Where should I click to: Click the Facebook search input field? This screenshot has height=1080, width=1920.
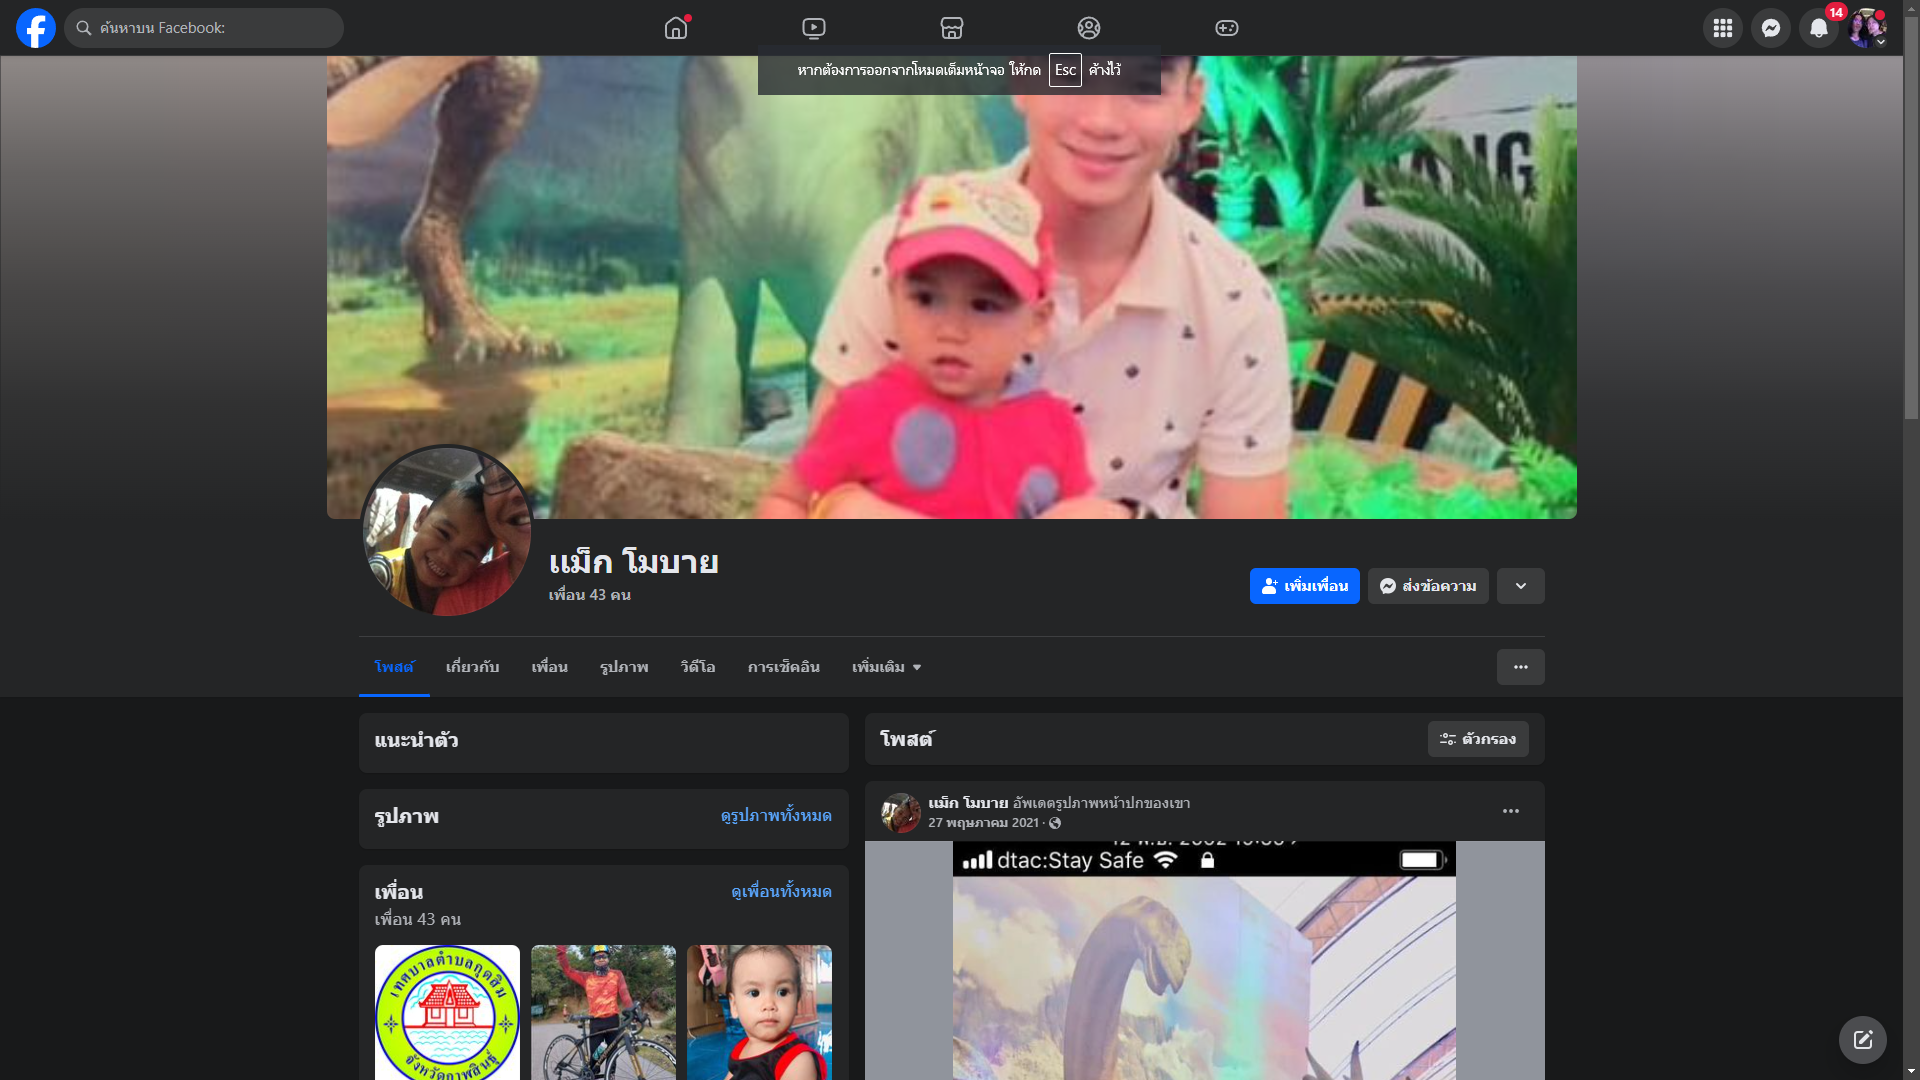click(x=210, y=28)
